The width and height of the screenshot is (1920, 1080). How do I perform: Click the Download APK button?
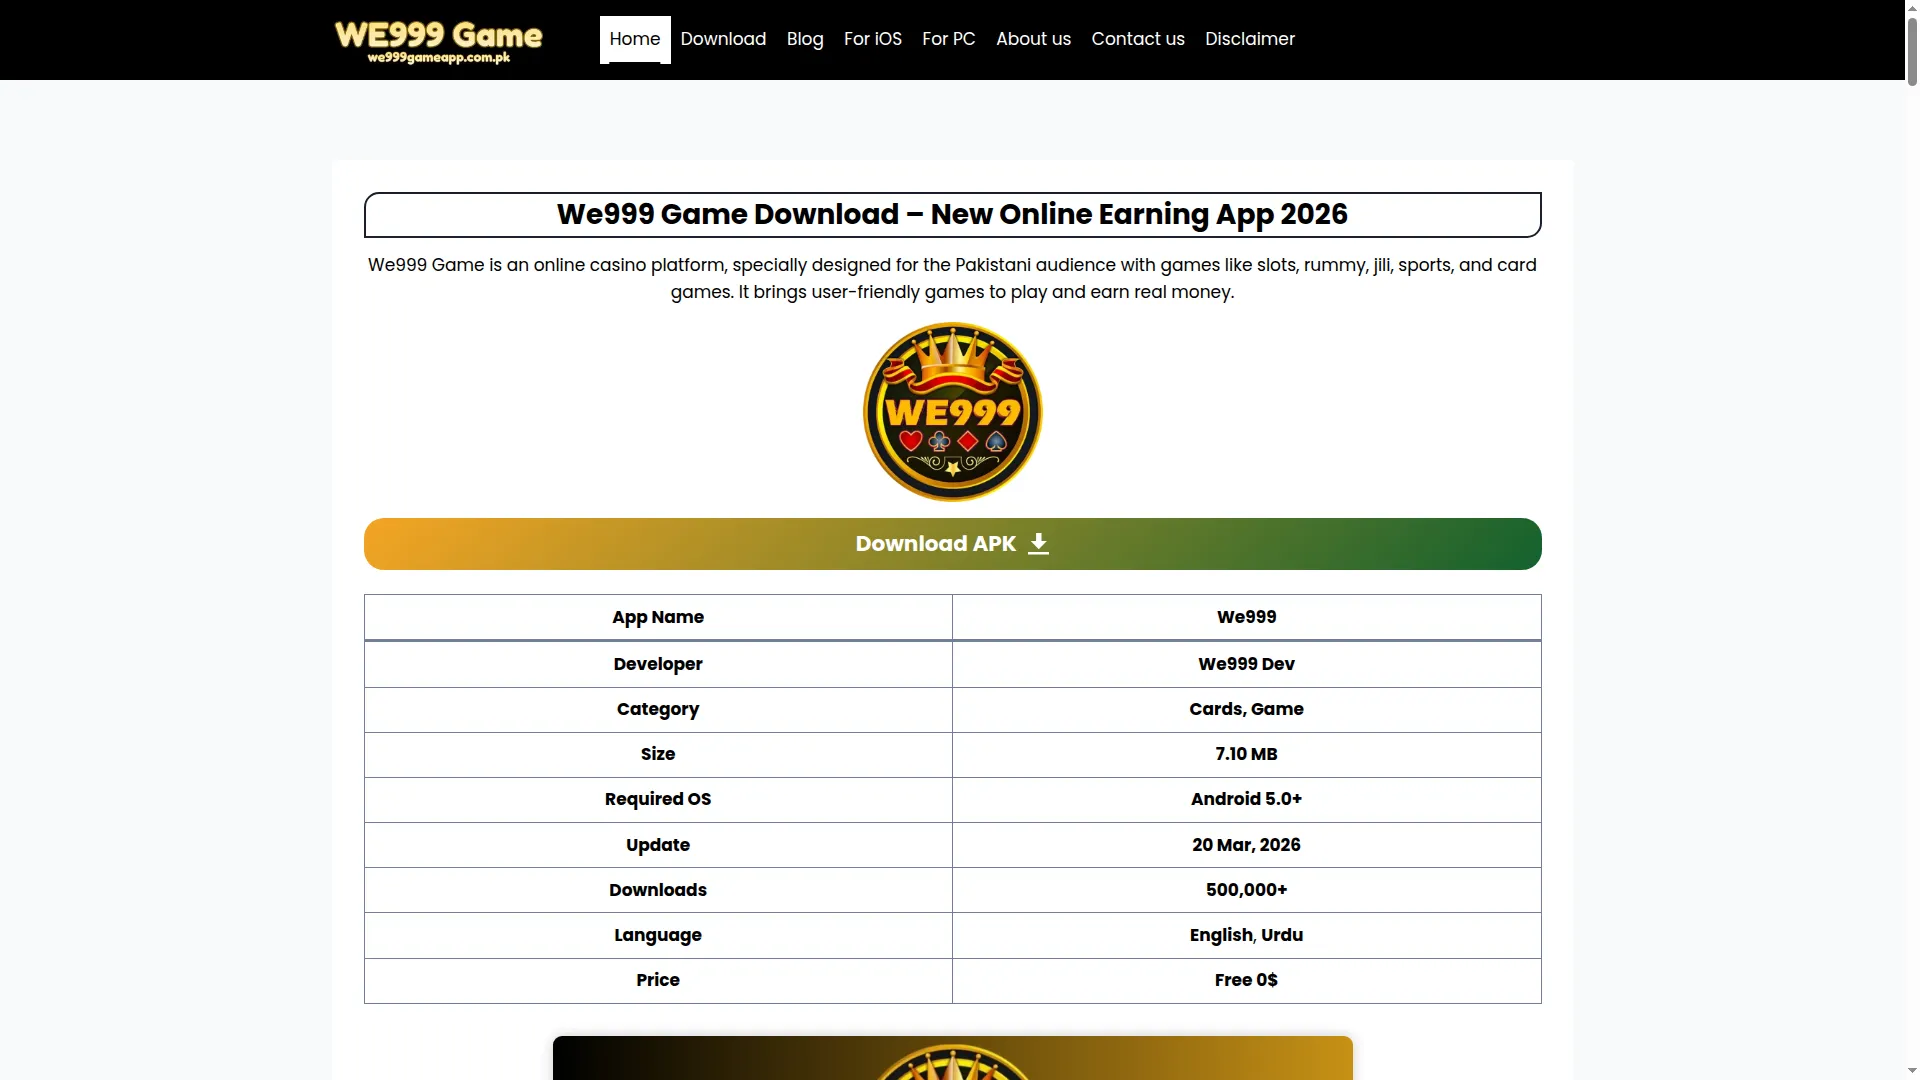pos(952,544)
